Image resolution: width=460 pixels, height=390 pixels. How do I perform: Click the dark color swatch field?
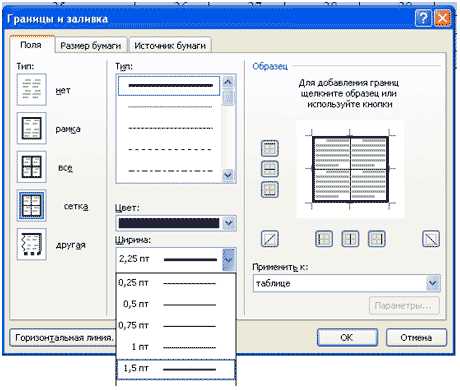[169, 223]
